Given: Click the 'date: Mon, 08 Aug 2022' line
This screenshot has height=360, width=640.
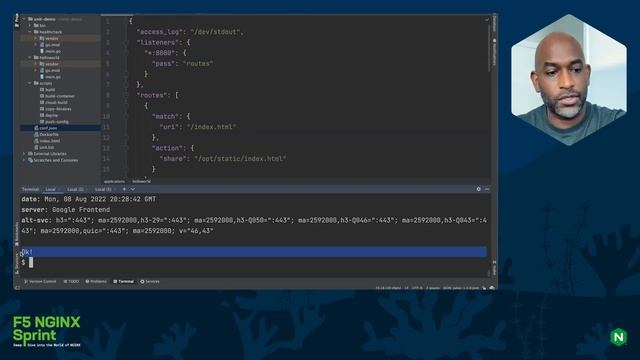Looking at the screenshot, I should 89,199.
